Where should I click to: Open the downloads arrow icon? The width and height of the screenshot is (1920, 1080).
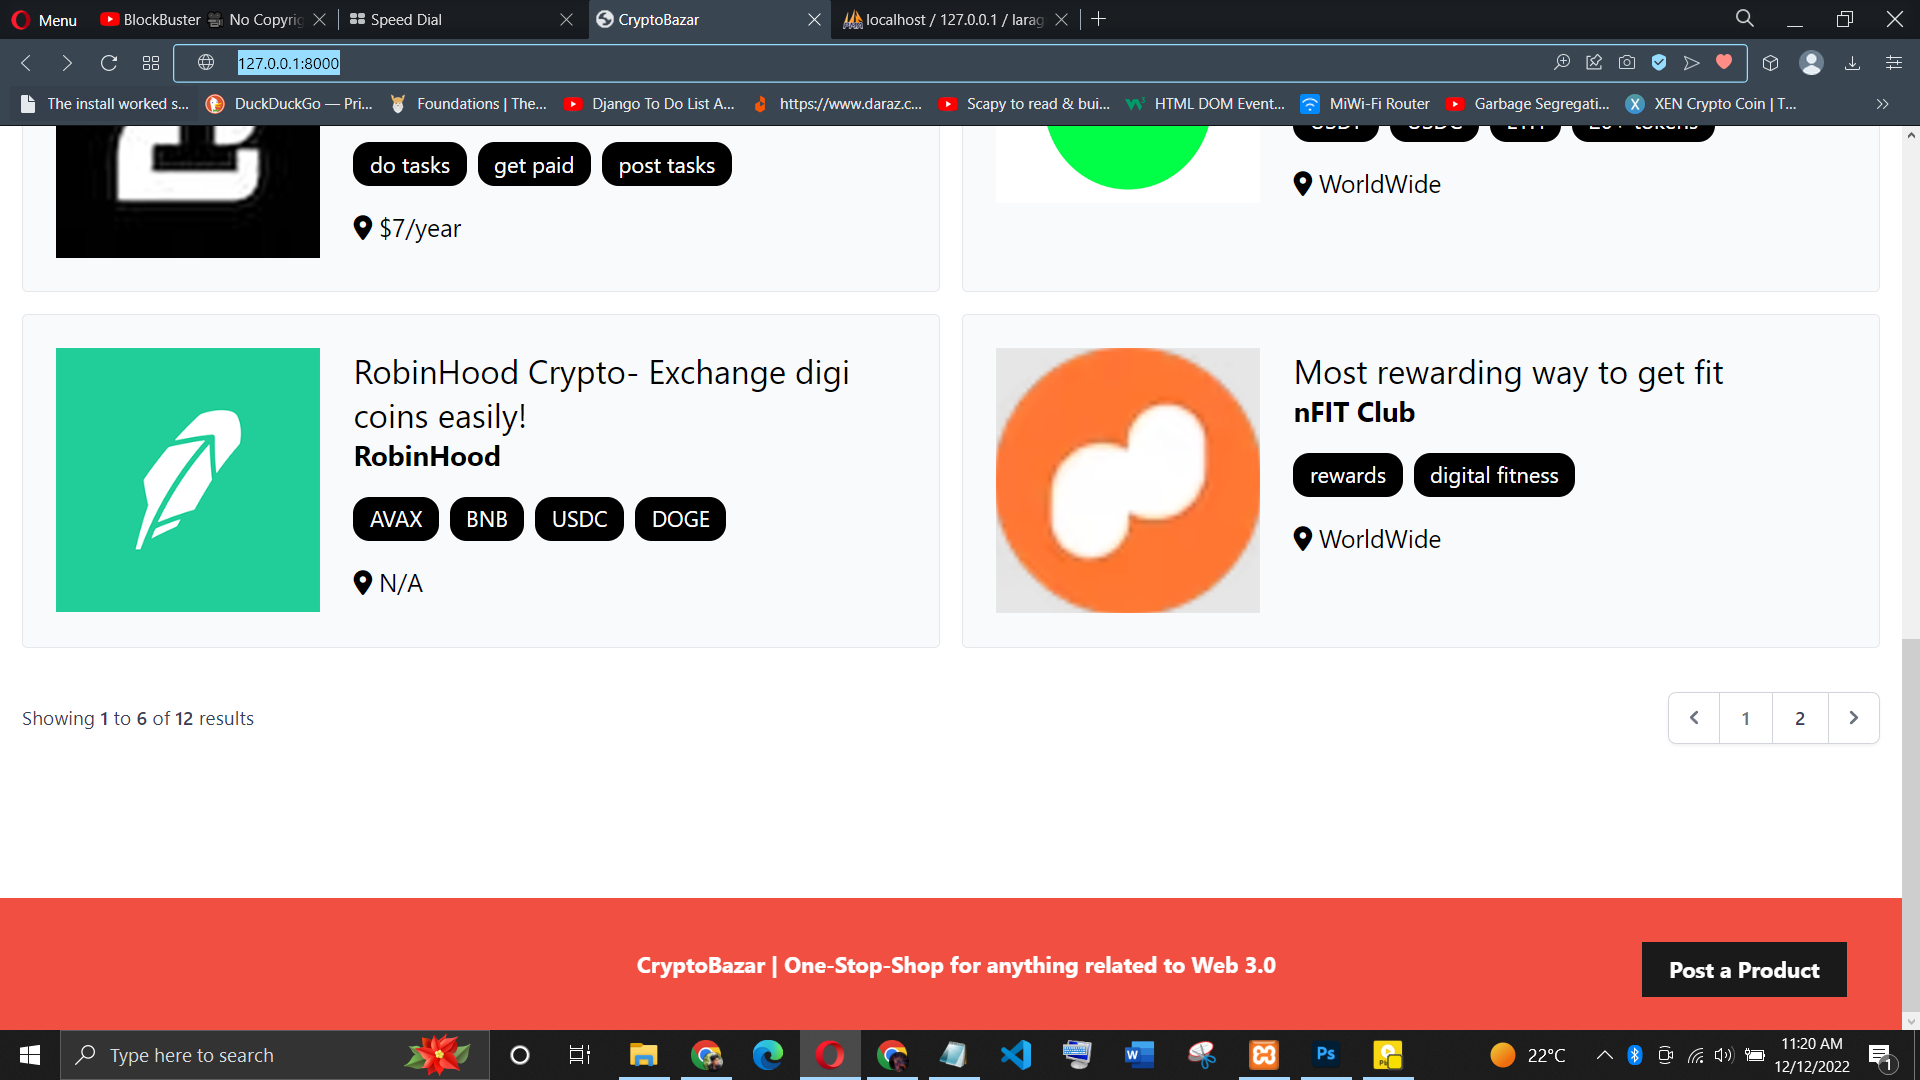(x=1853, y=62)
